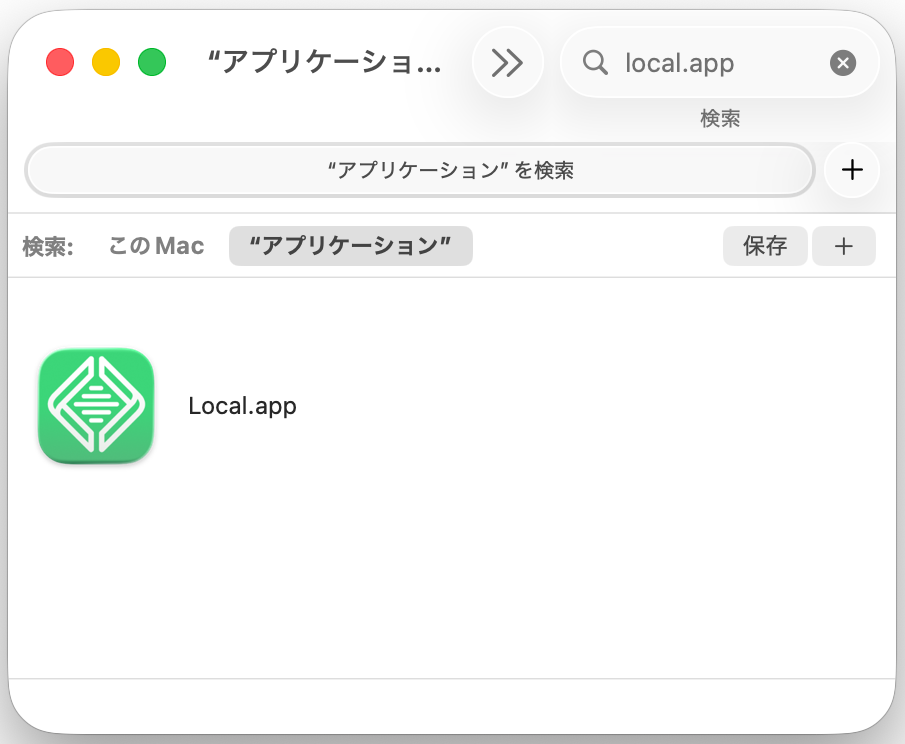Image resolution: width=905 pixels, height=744 pixels.
Task: Focus the search field containing local.app
Action: (720, 62)
